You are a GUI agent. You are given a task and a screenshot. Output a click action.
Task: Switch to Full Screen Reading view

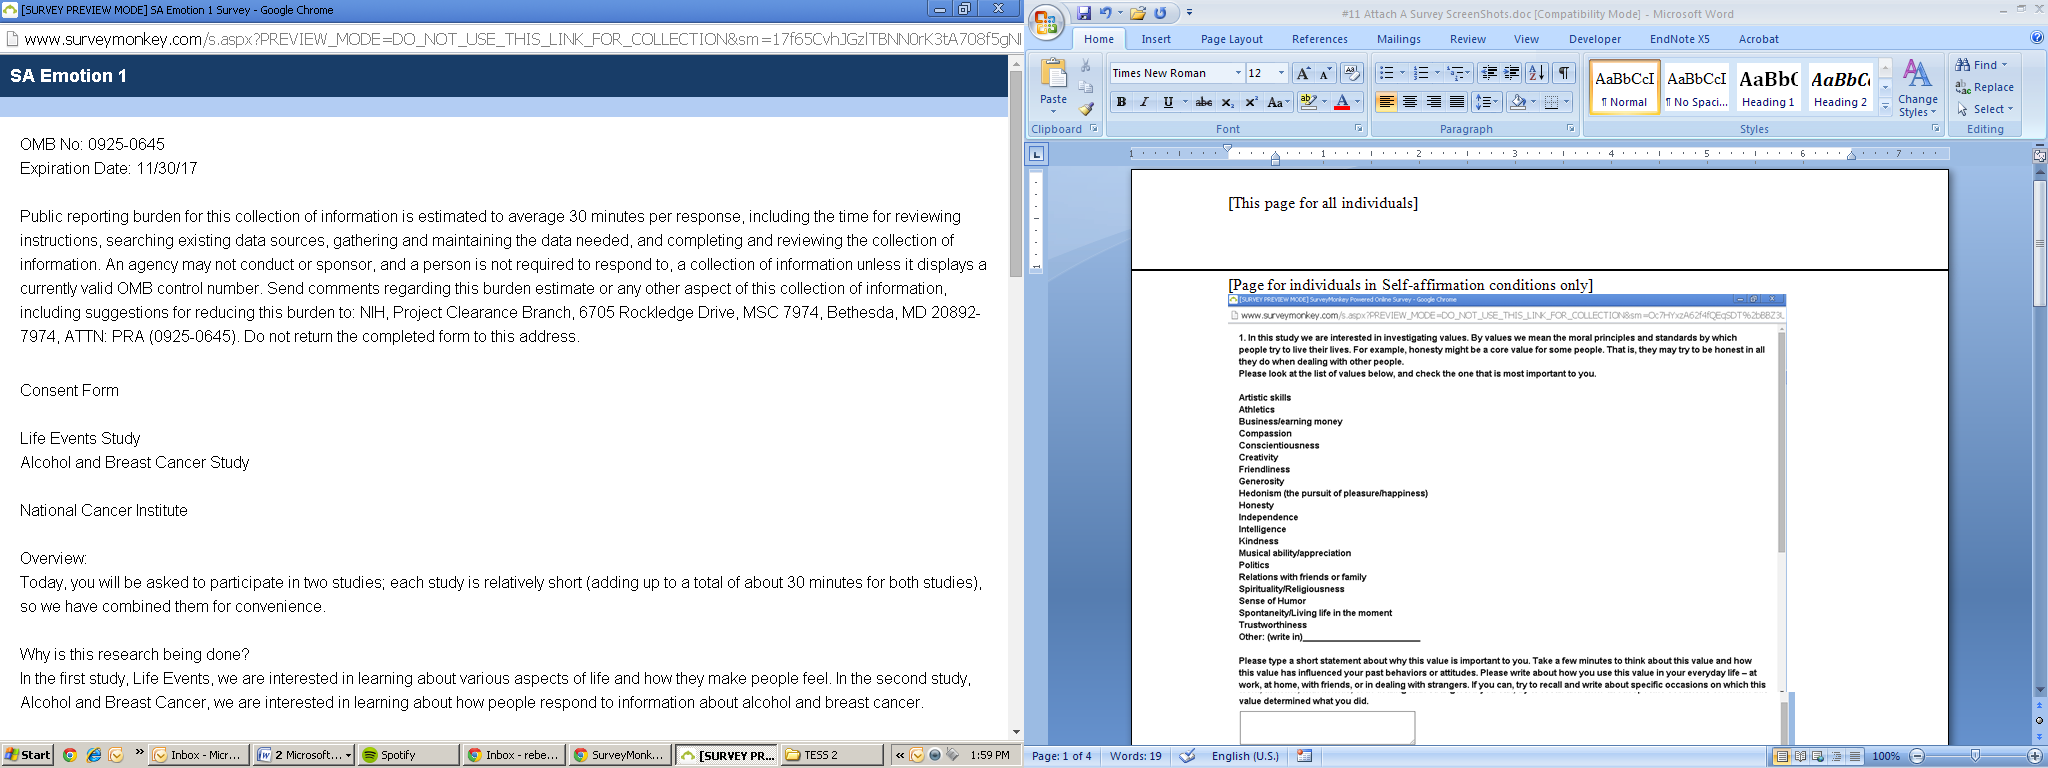click(1800, 756)
